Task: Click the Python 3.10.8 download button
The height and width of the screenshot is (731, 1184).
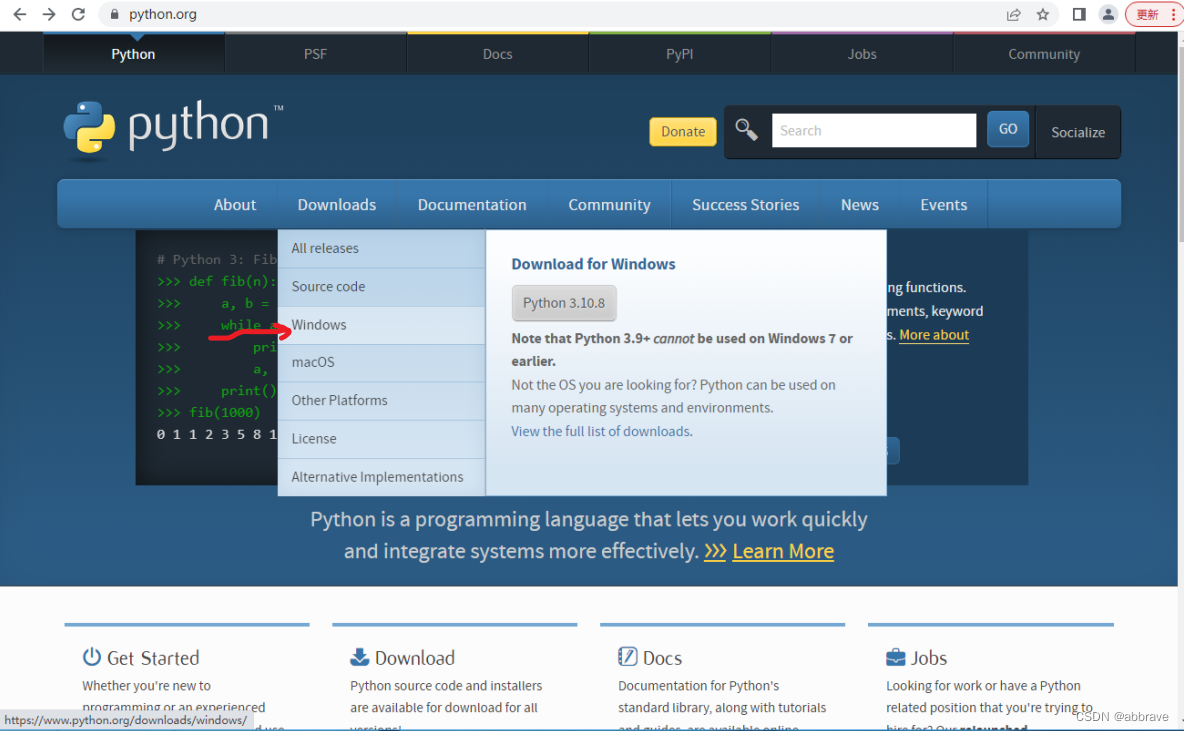Action: pyautogui.click(x=564, y=303)
